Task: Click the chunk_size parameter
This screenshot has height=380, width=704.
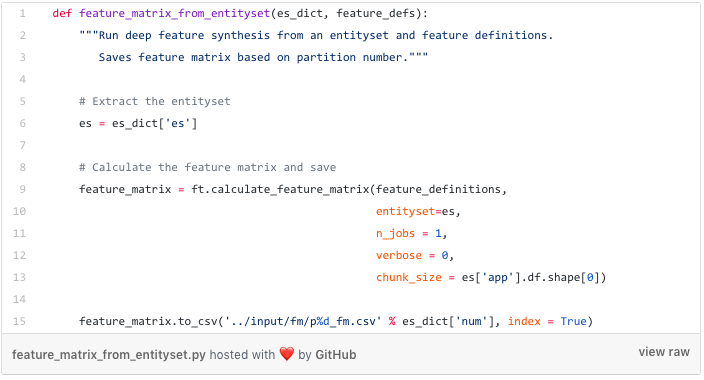Action: (x=409, y=278)
